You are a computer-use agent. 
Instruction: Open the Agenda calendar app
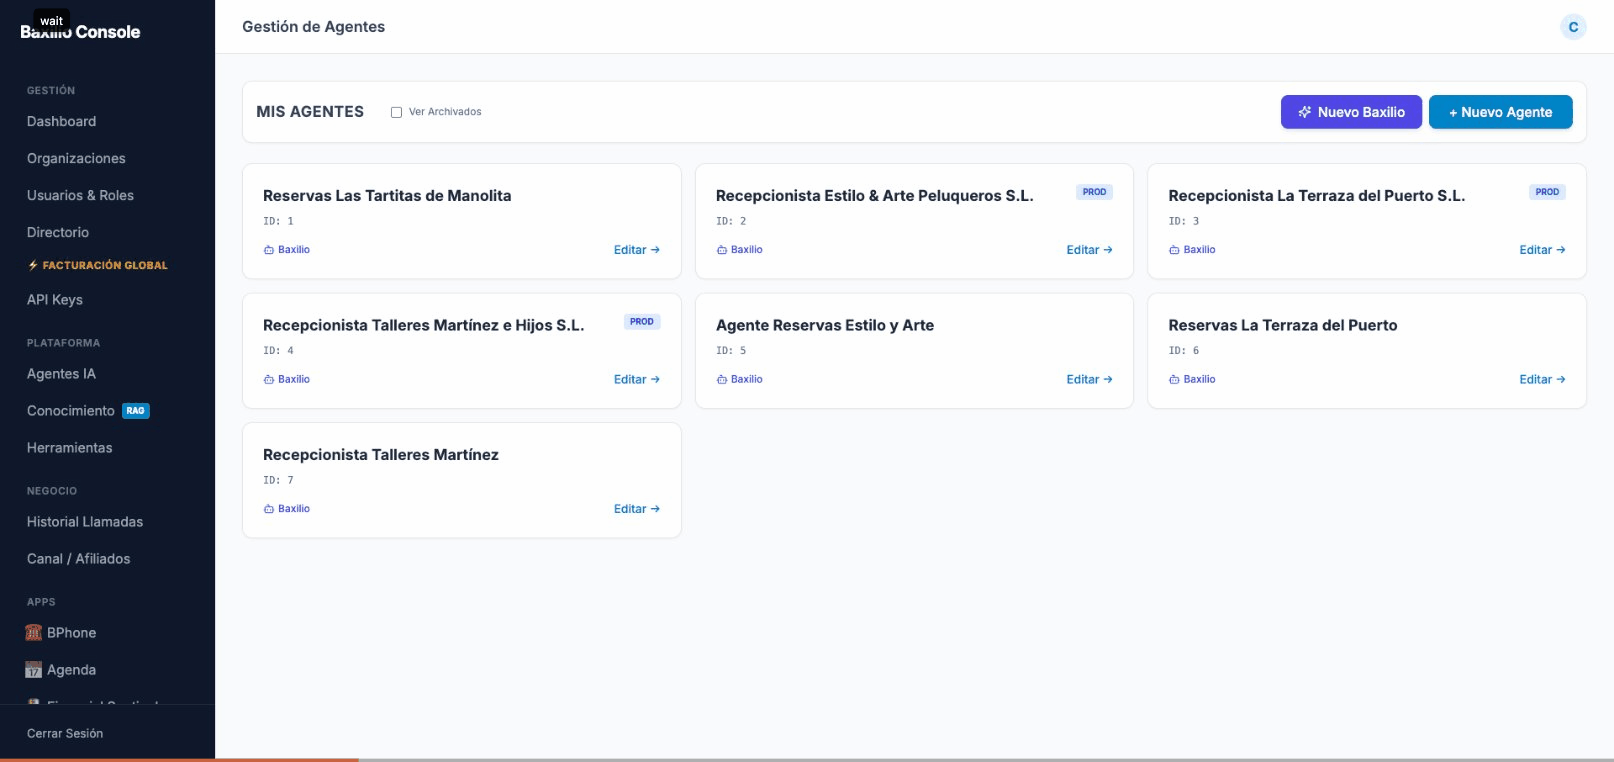pos(61,670)
